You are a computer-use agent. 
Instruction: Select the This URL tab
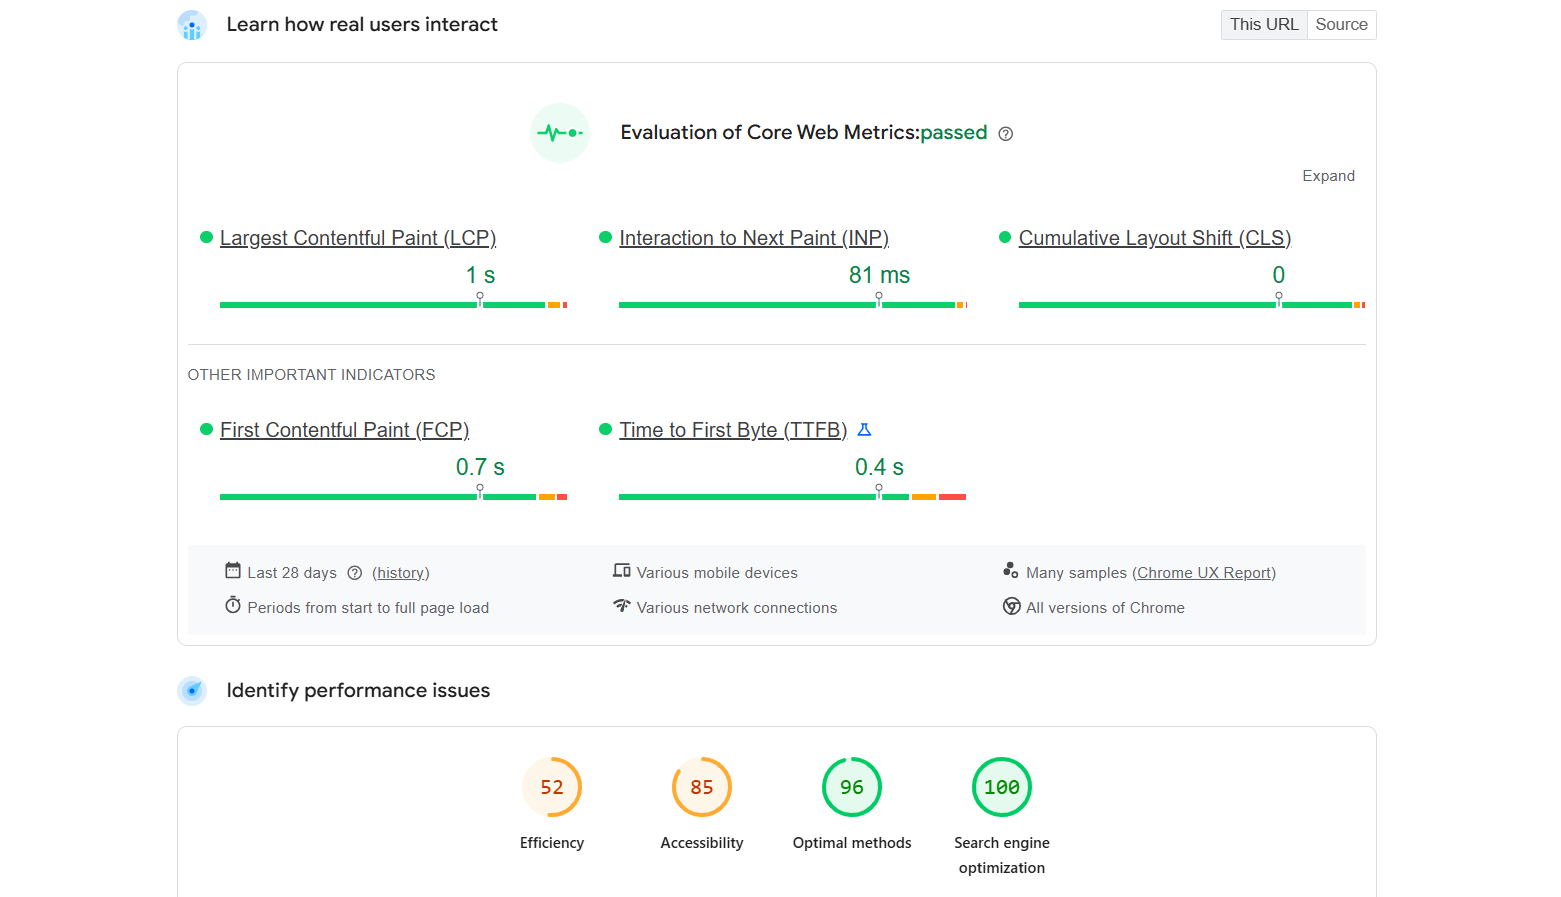coord(1264,25)
